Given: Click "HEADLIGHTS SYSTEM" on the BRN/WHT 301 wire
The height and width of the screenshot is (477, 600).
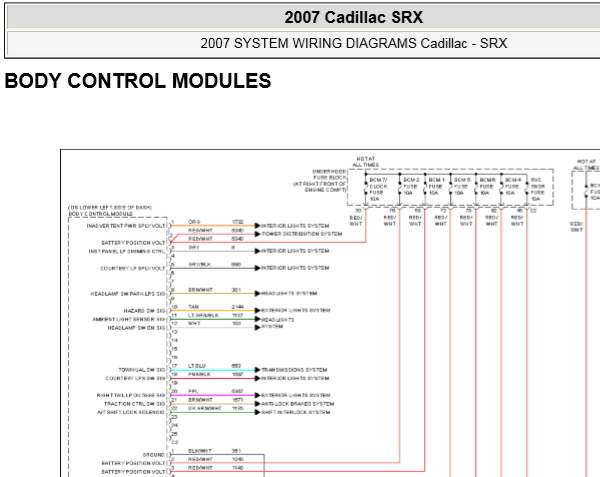Looking at the screenshot, I should [289, 294].
